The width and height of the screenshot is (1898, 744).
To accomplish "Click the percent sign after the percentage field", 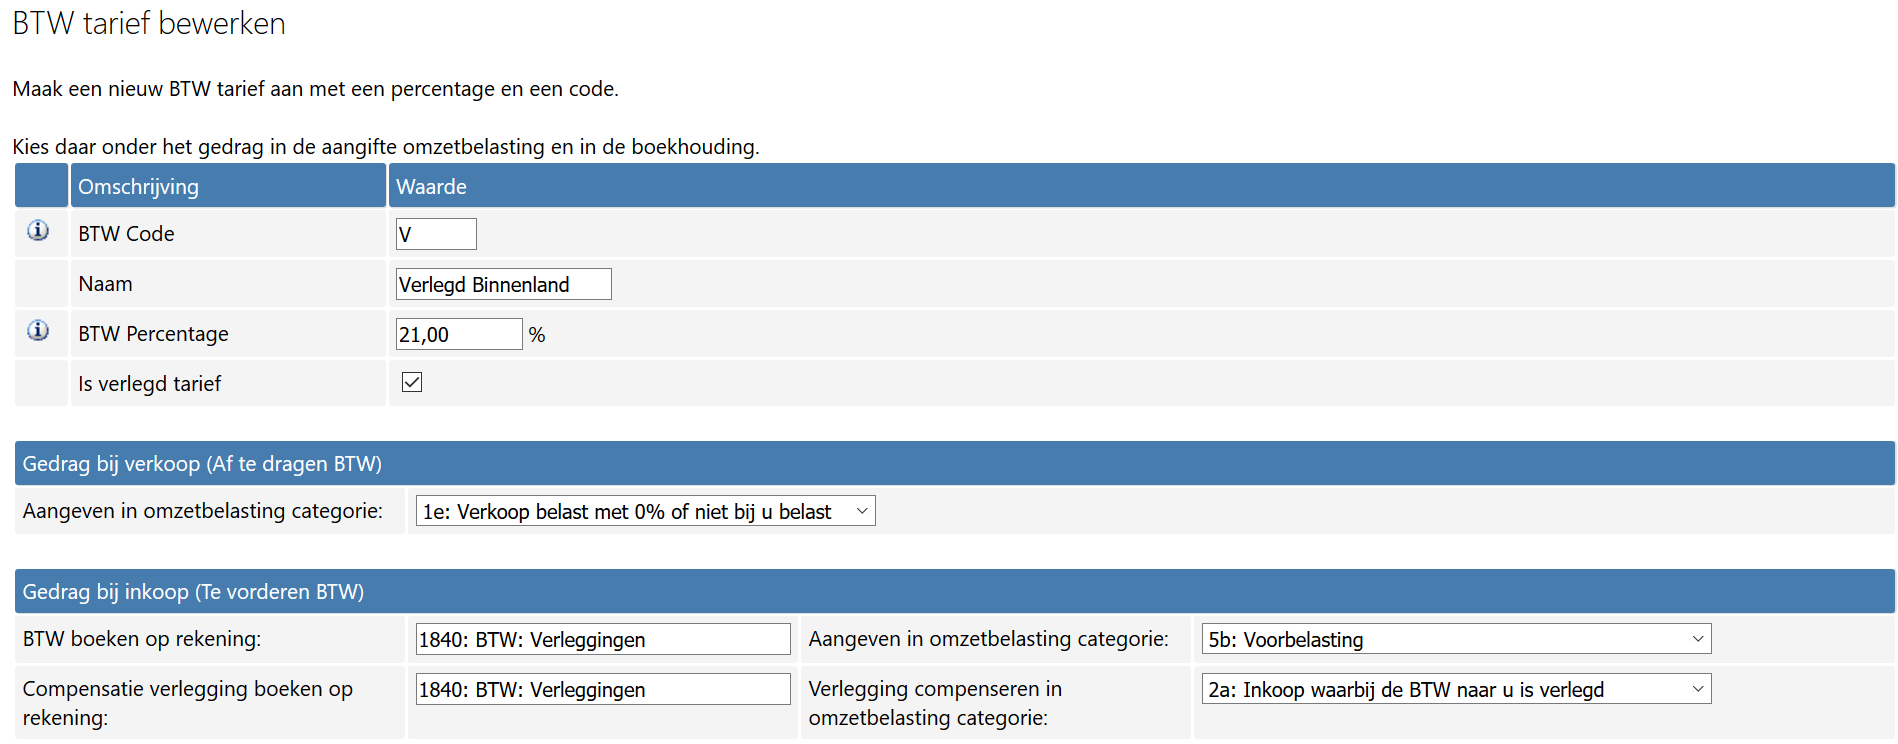I will point(537,335).
